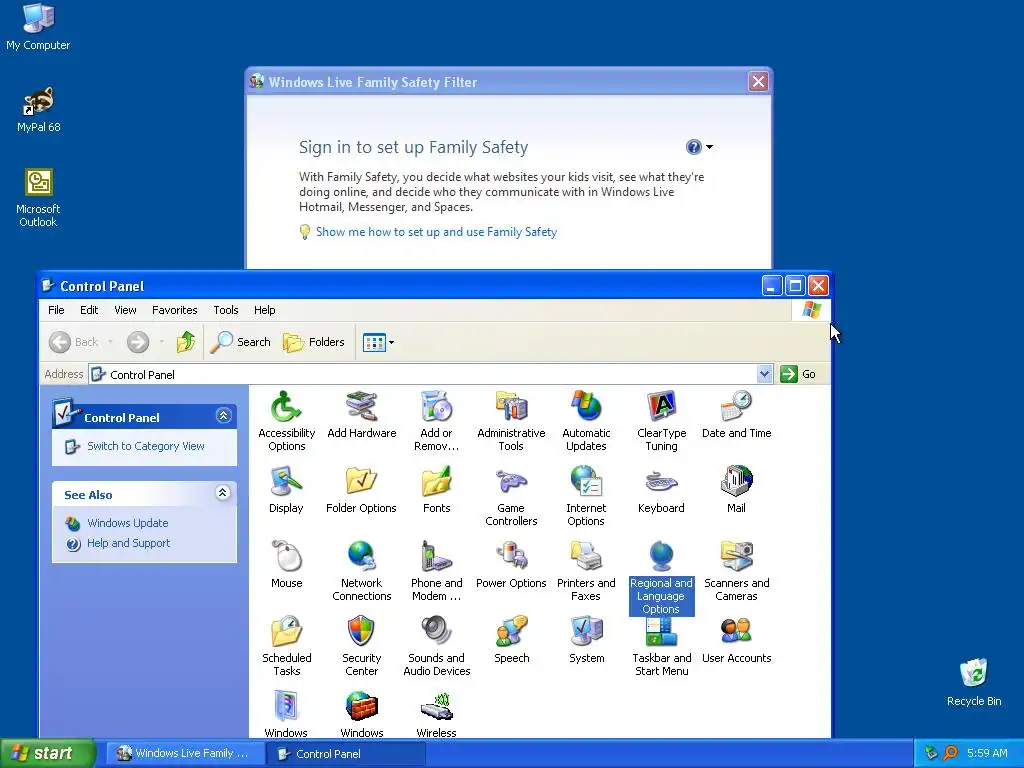Select the Display applet icon
This screenshot has height=768, width=1024.
[x=286, y=490]
